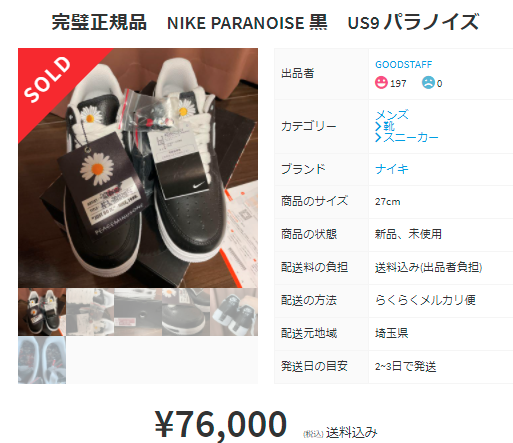Select the sixth thumbnail showing insoles
The height and width of the screenshot is (443, 513).
42,360
